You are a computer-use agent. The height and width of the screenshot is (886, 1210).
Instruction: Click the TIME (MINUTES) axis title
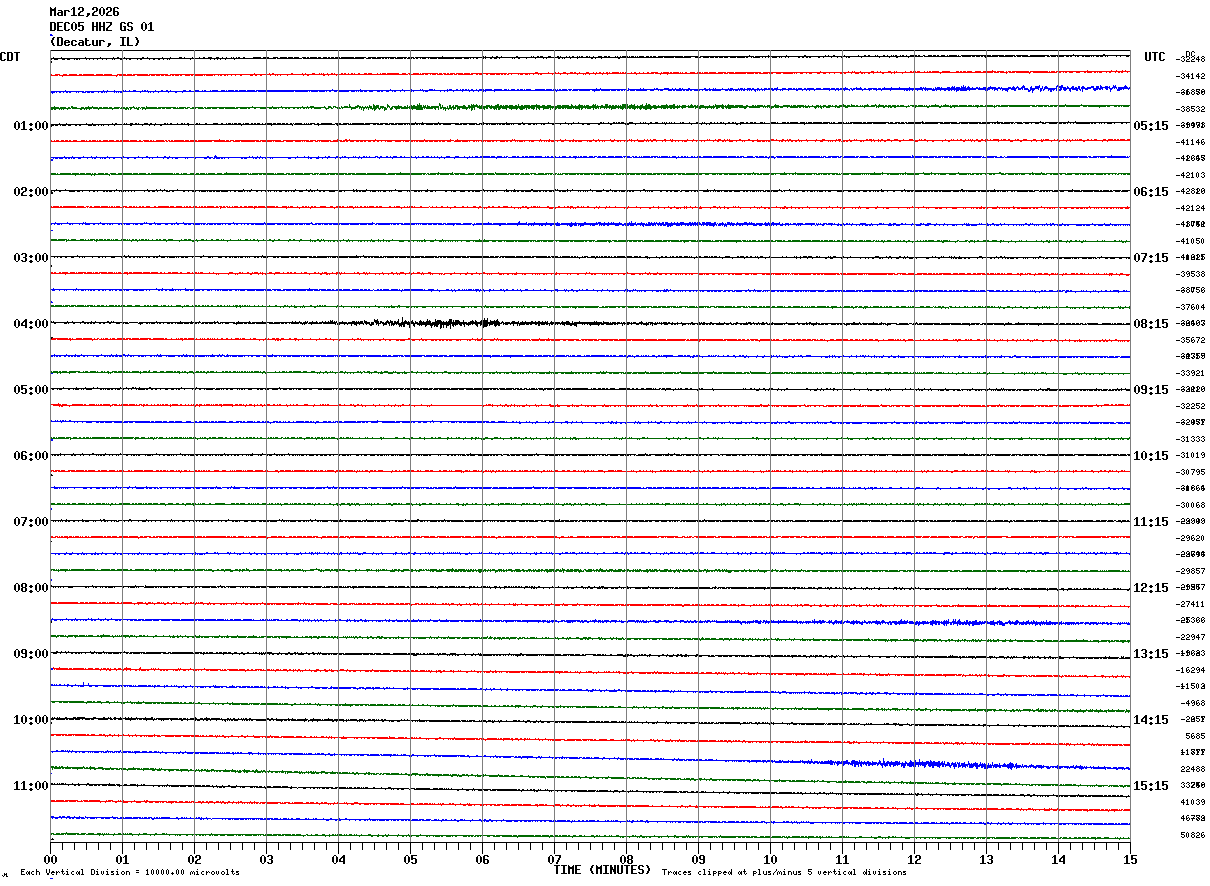pos(602,870)
